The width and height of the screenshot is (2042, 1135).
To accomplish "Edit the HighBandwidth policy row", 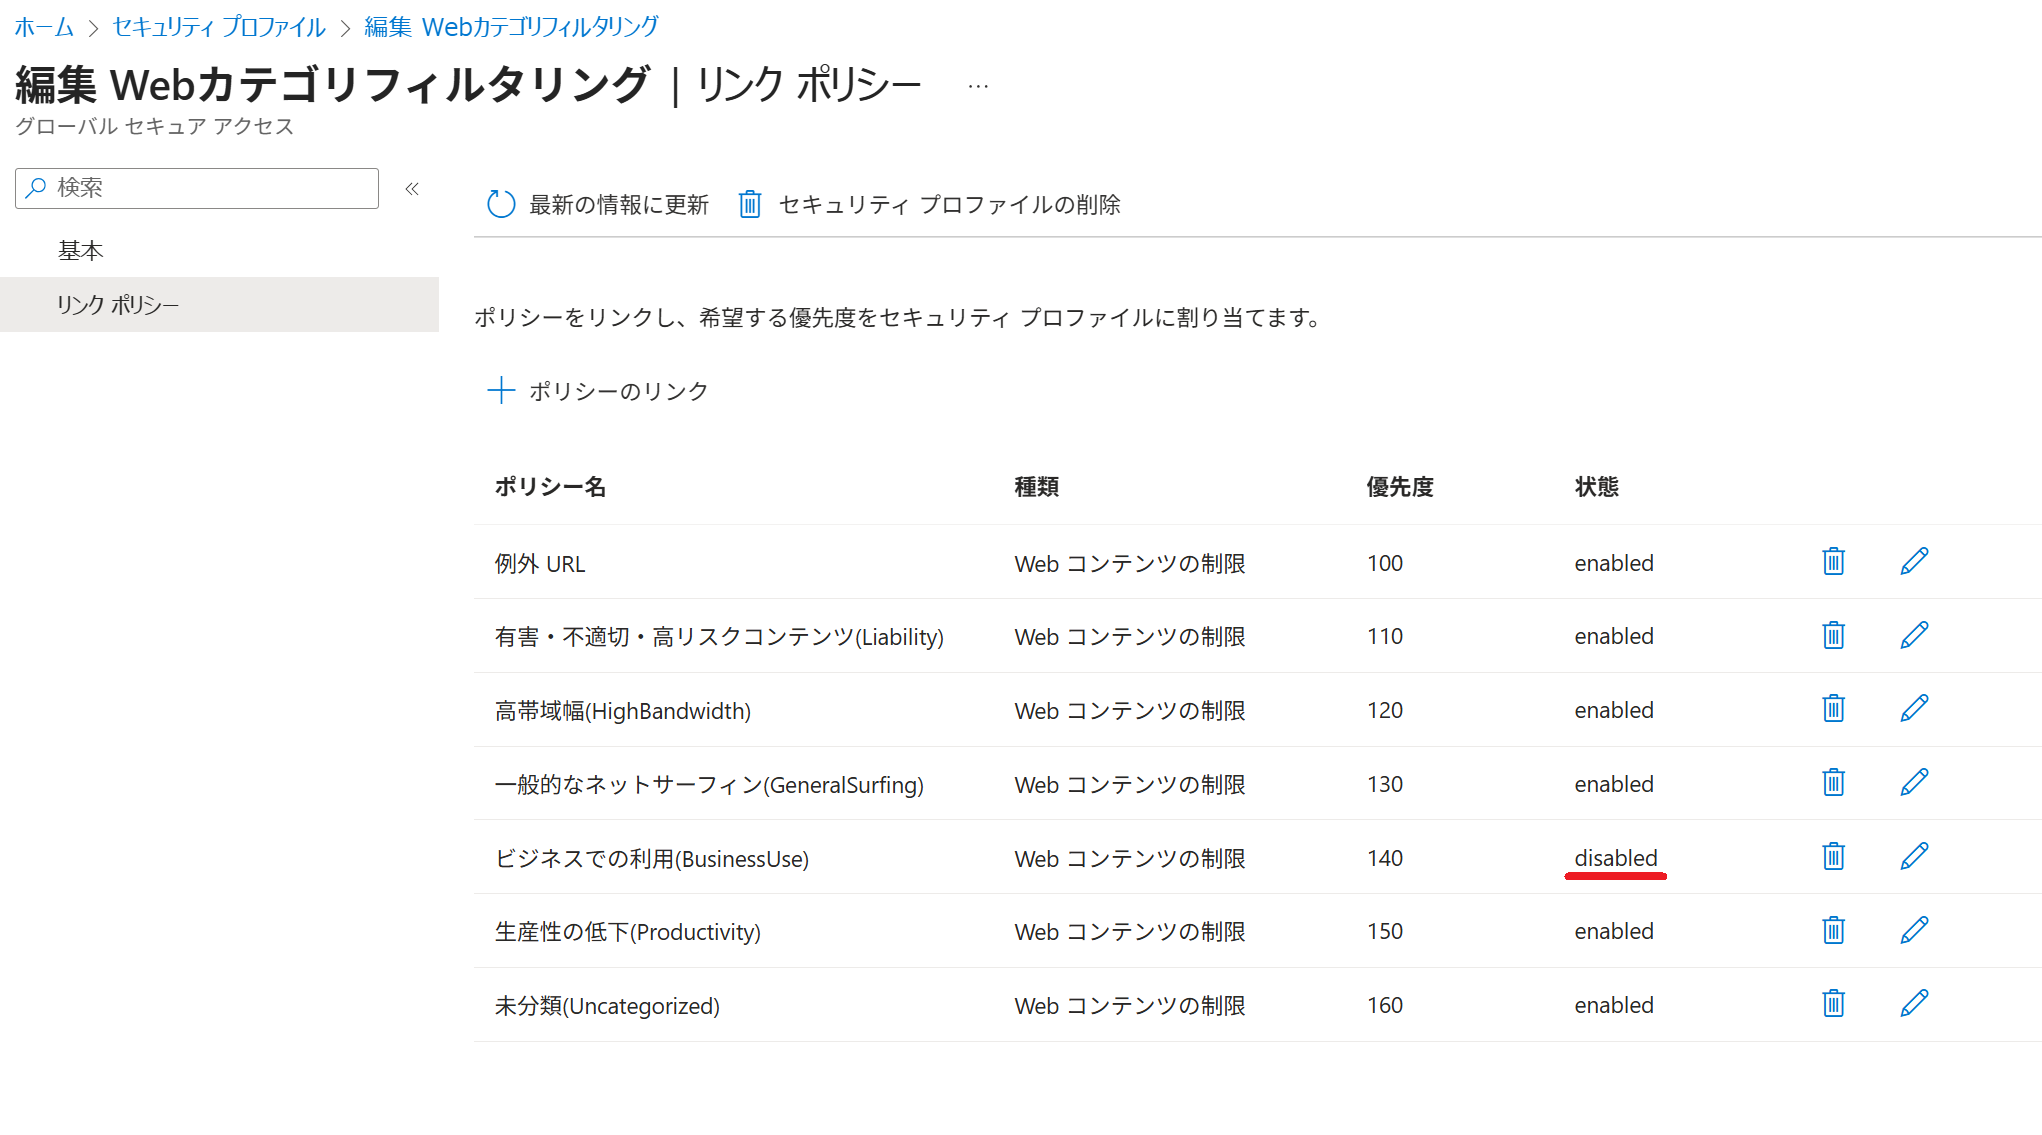I will [1914, 709].
